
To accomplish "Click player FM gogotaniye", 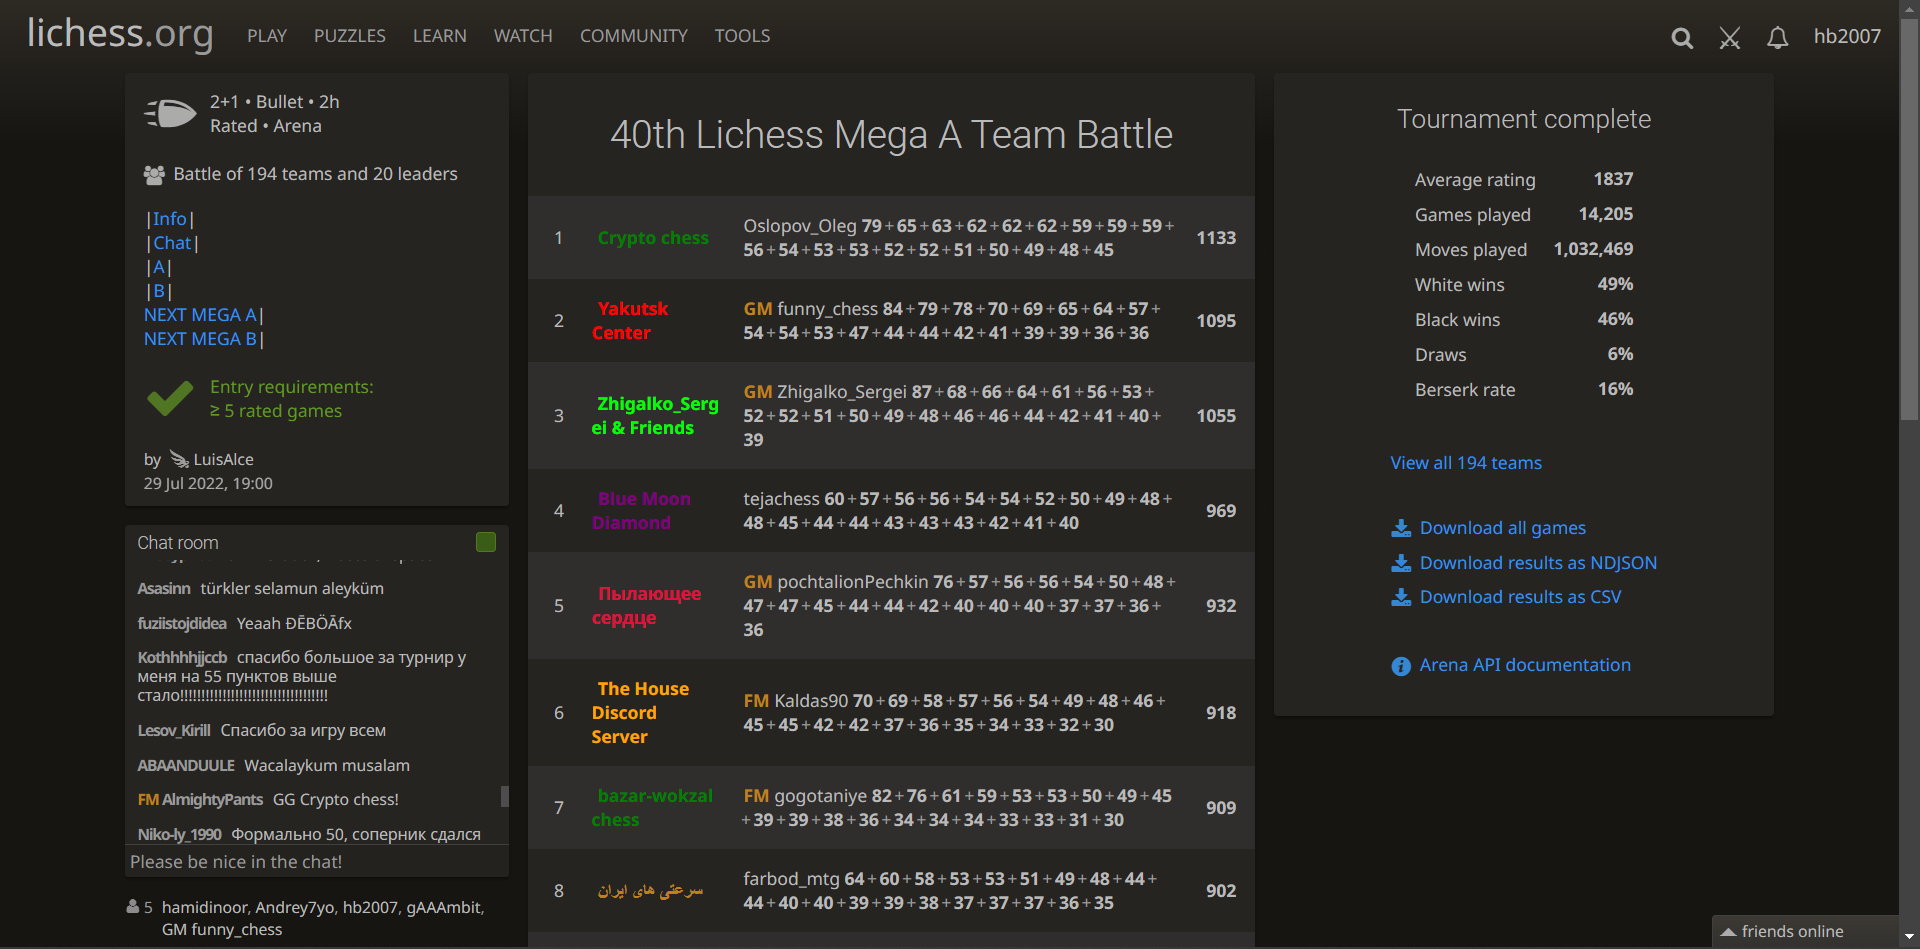I will pyautogui.click(x=805, y=796).
